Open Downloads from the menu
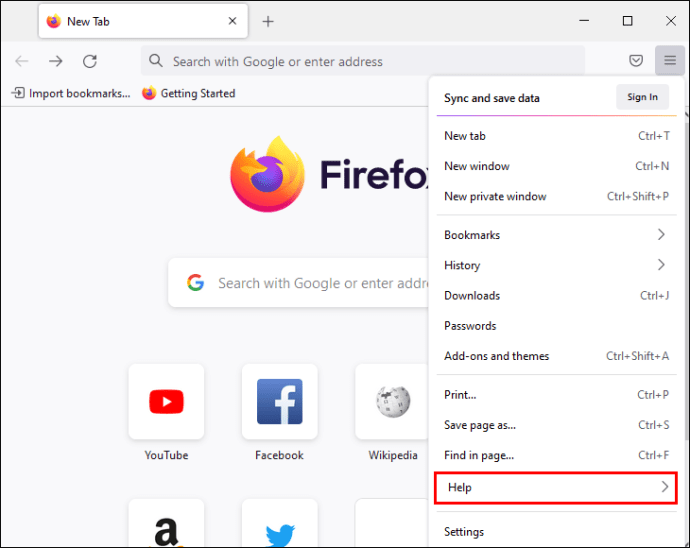This screenshot has height=548, width=690. 556,295
